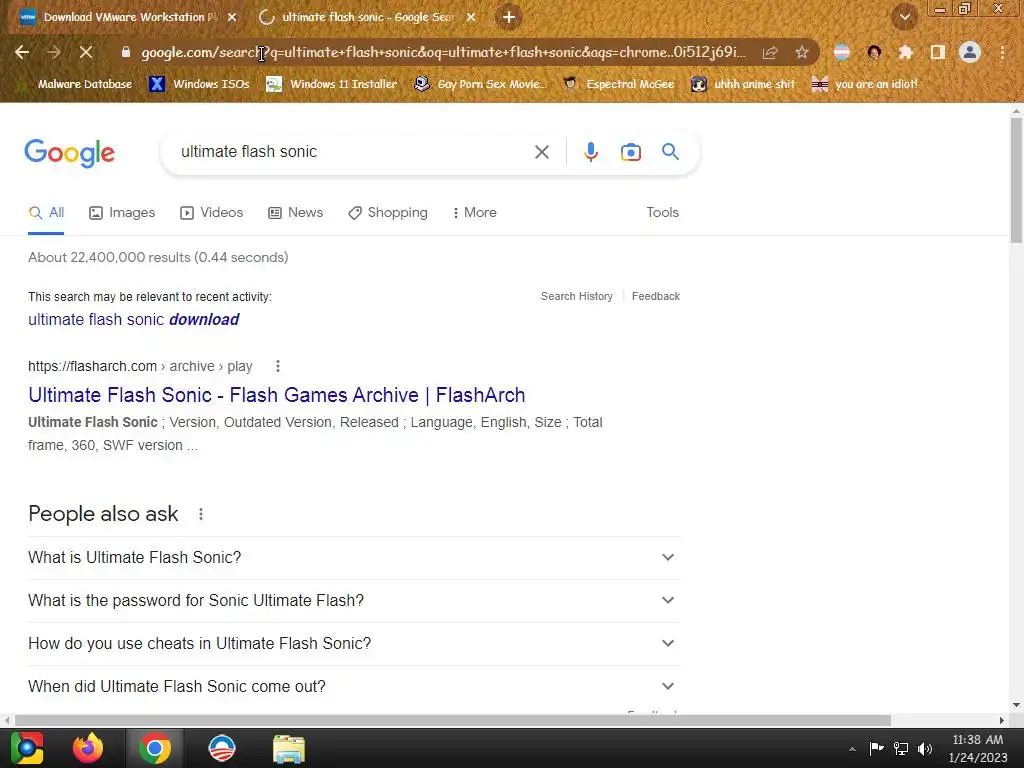1024x768 pixels.
Task: Switch to News results
Action: (x=296, y=213)
